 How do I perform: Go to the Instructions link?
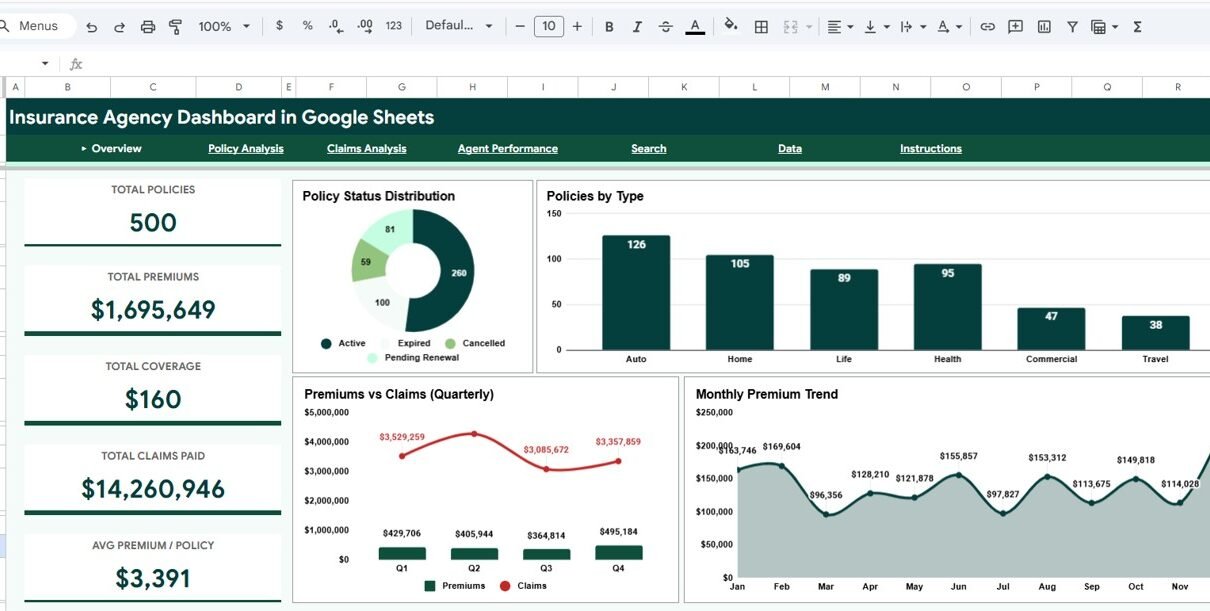[x=930, y=149]
